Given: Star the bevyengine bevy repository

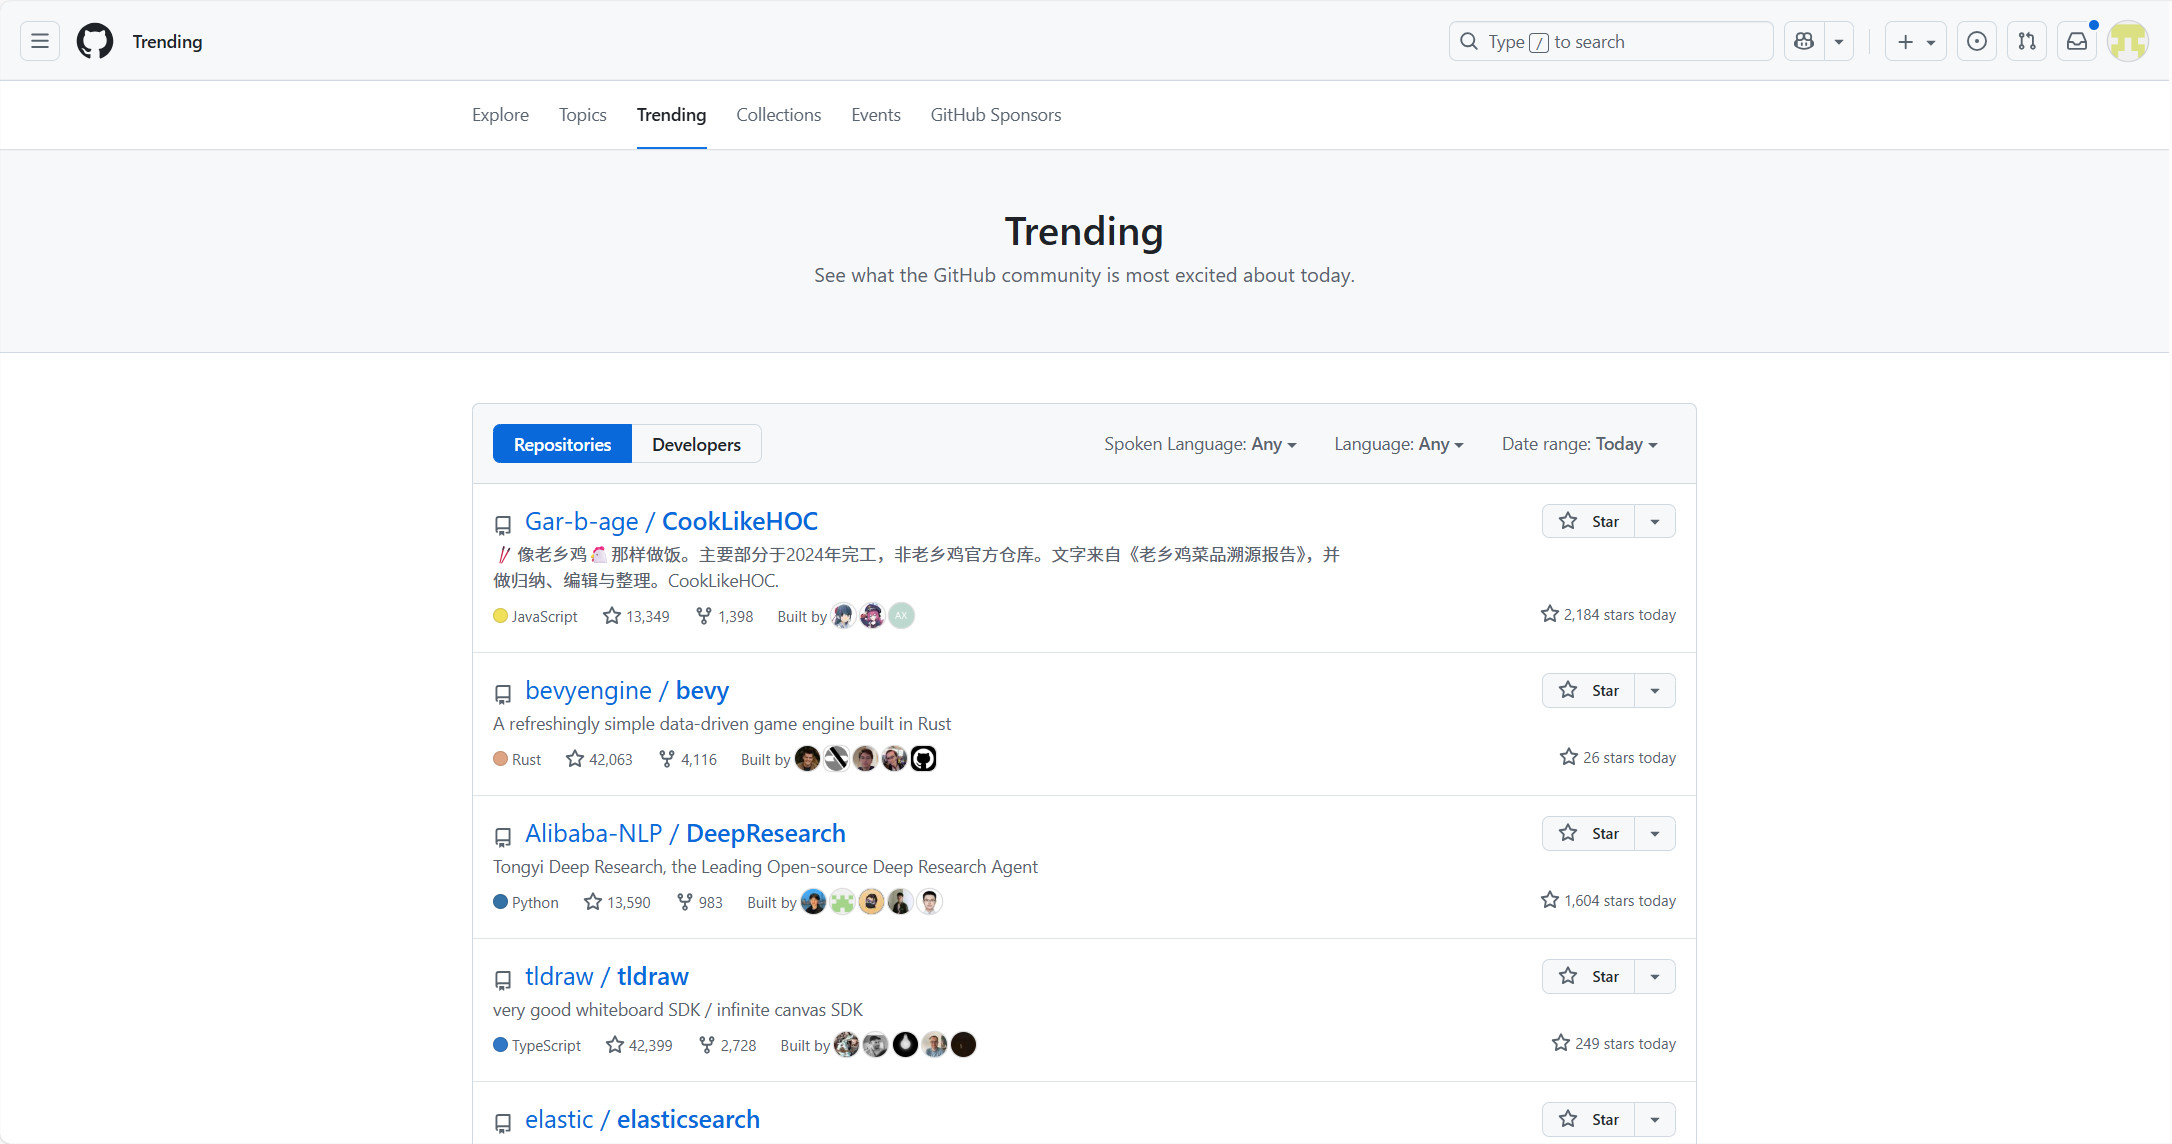Looking at the screenshot, I should [1588, 690].
